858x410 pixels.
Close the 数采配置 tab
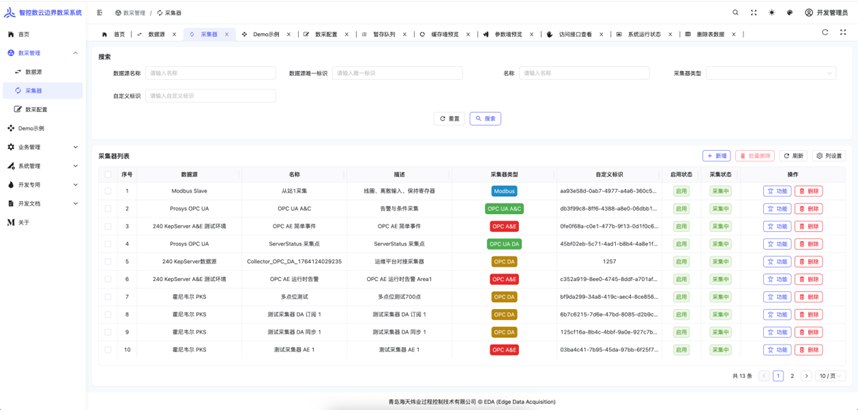click(347, 34)
